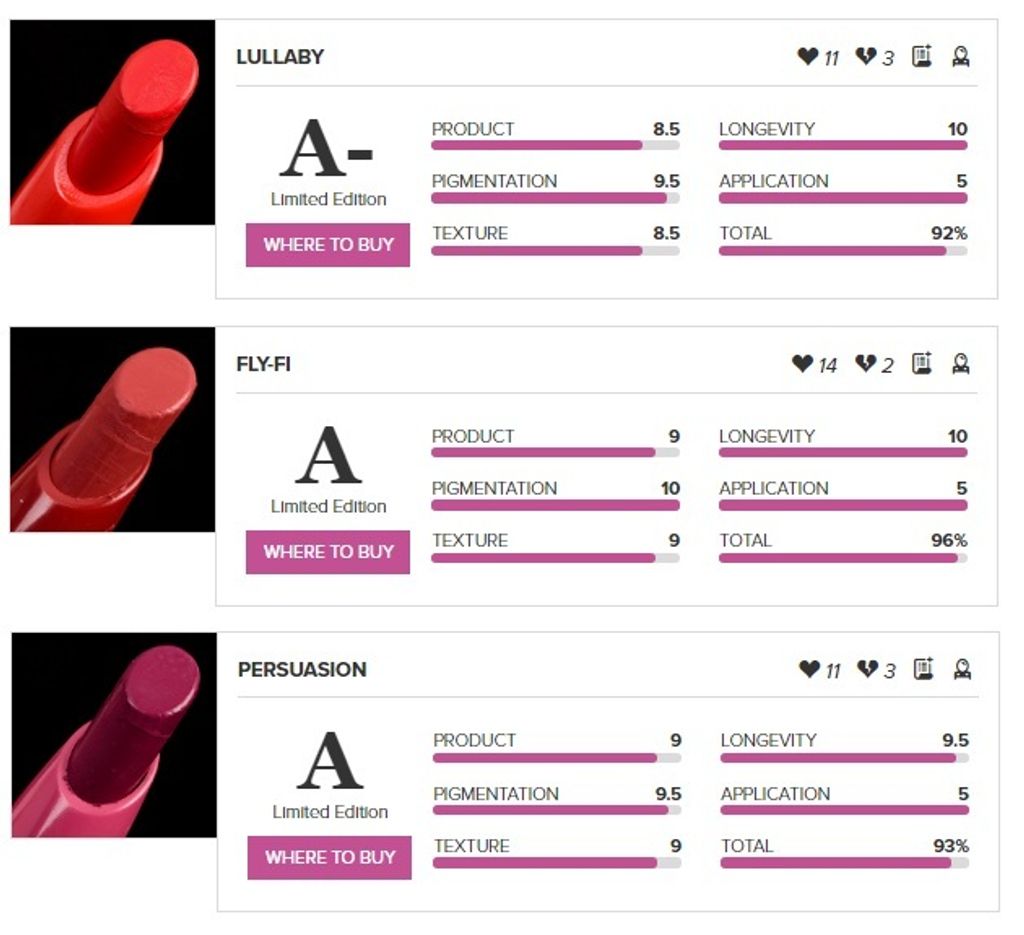Click the Fly-Fi Total 96% rating bar
This screenshot has height=935, width=1024.
click(x=843, y=558)
